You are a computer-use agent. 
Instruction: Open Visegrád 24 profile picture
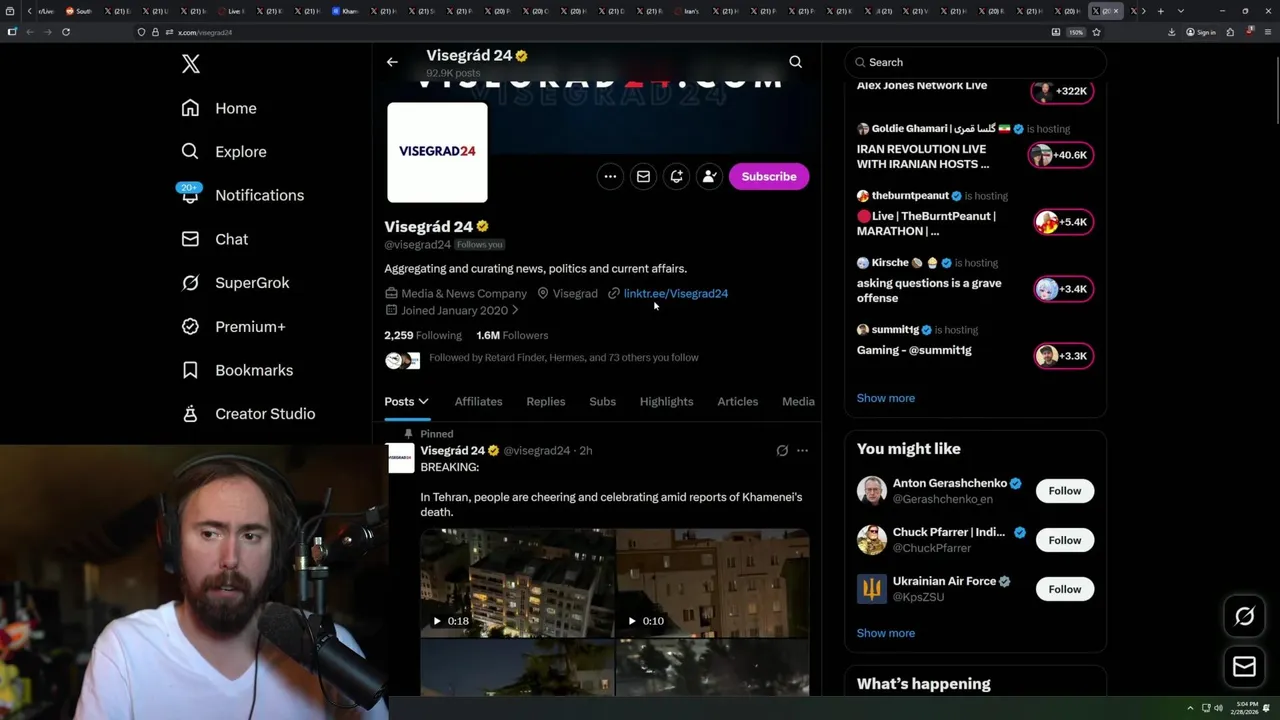[437, 152]
